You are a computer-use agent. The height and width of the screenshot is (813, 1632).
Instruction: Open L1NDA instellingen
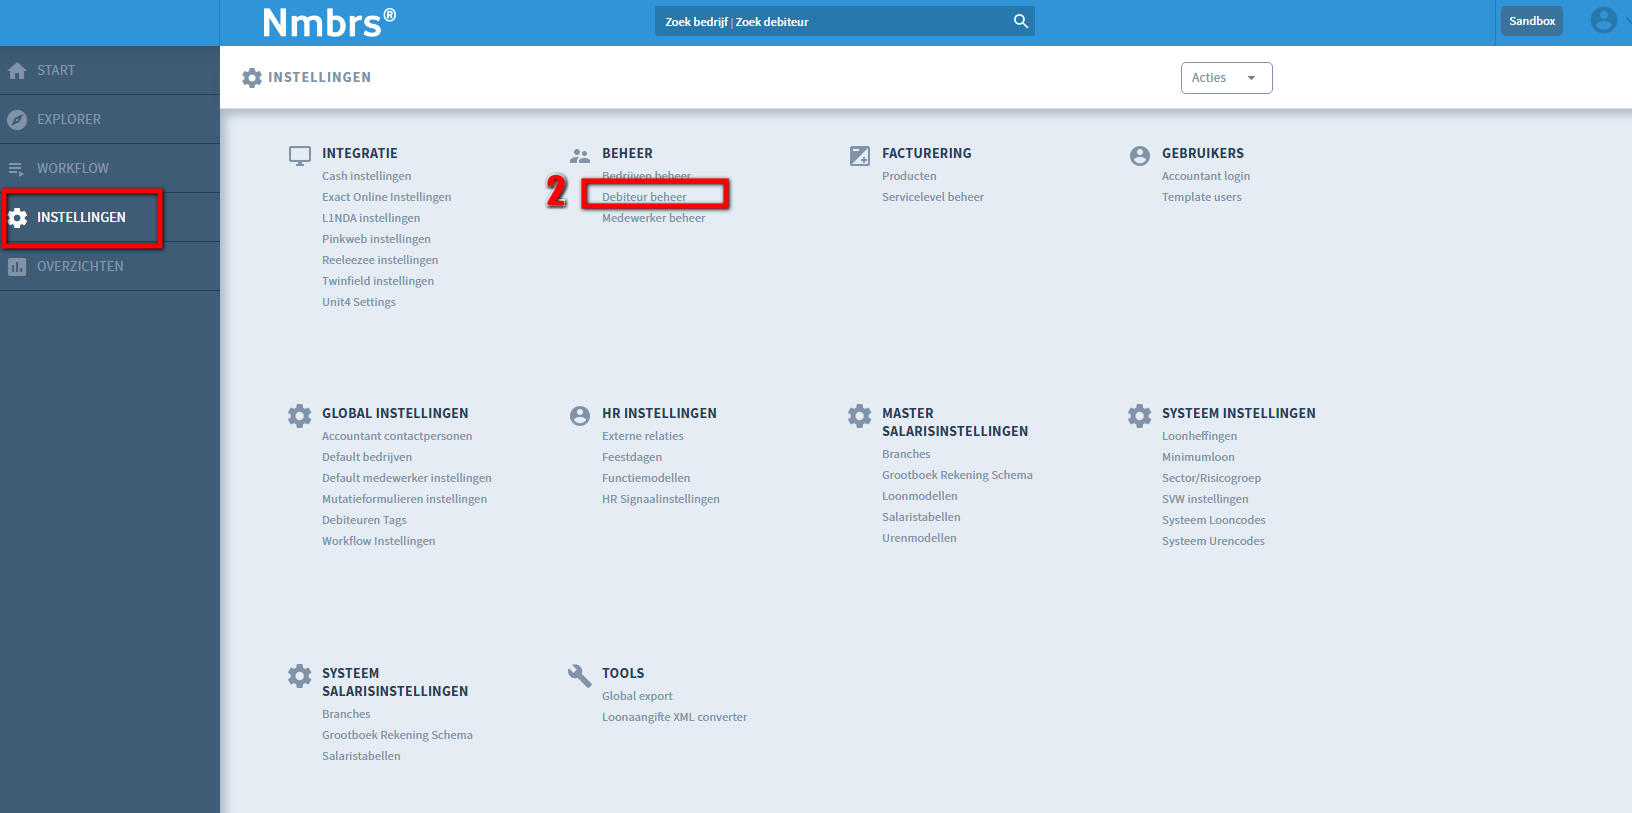(x=371, y=218)
